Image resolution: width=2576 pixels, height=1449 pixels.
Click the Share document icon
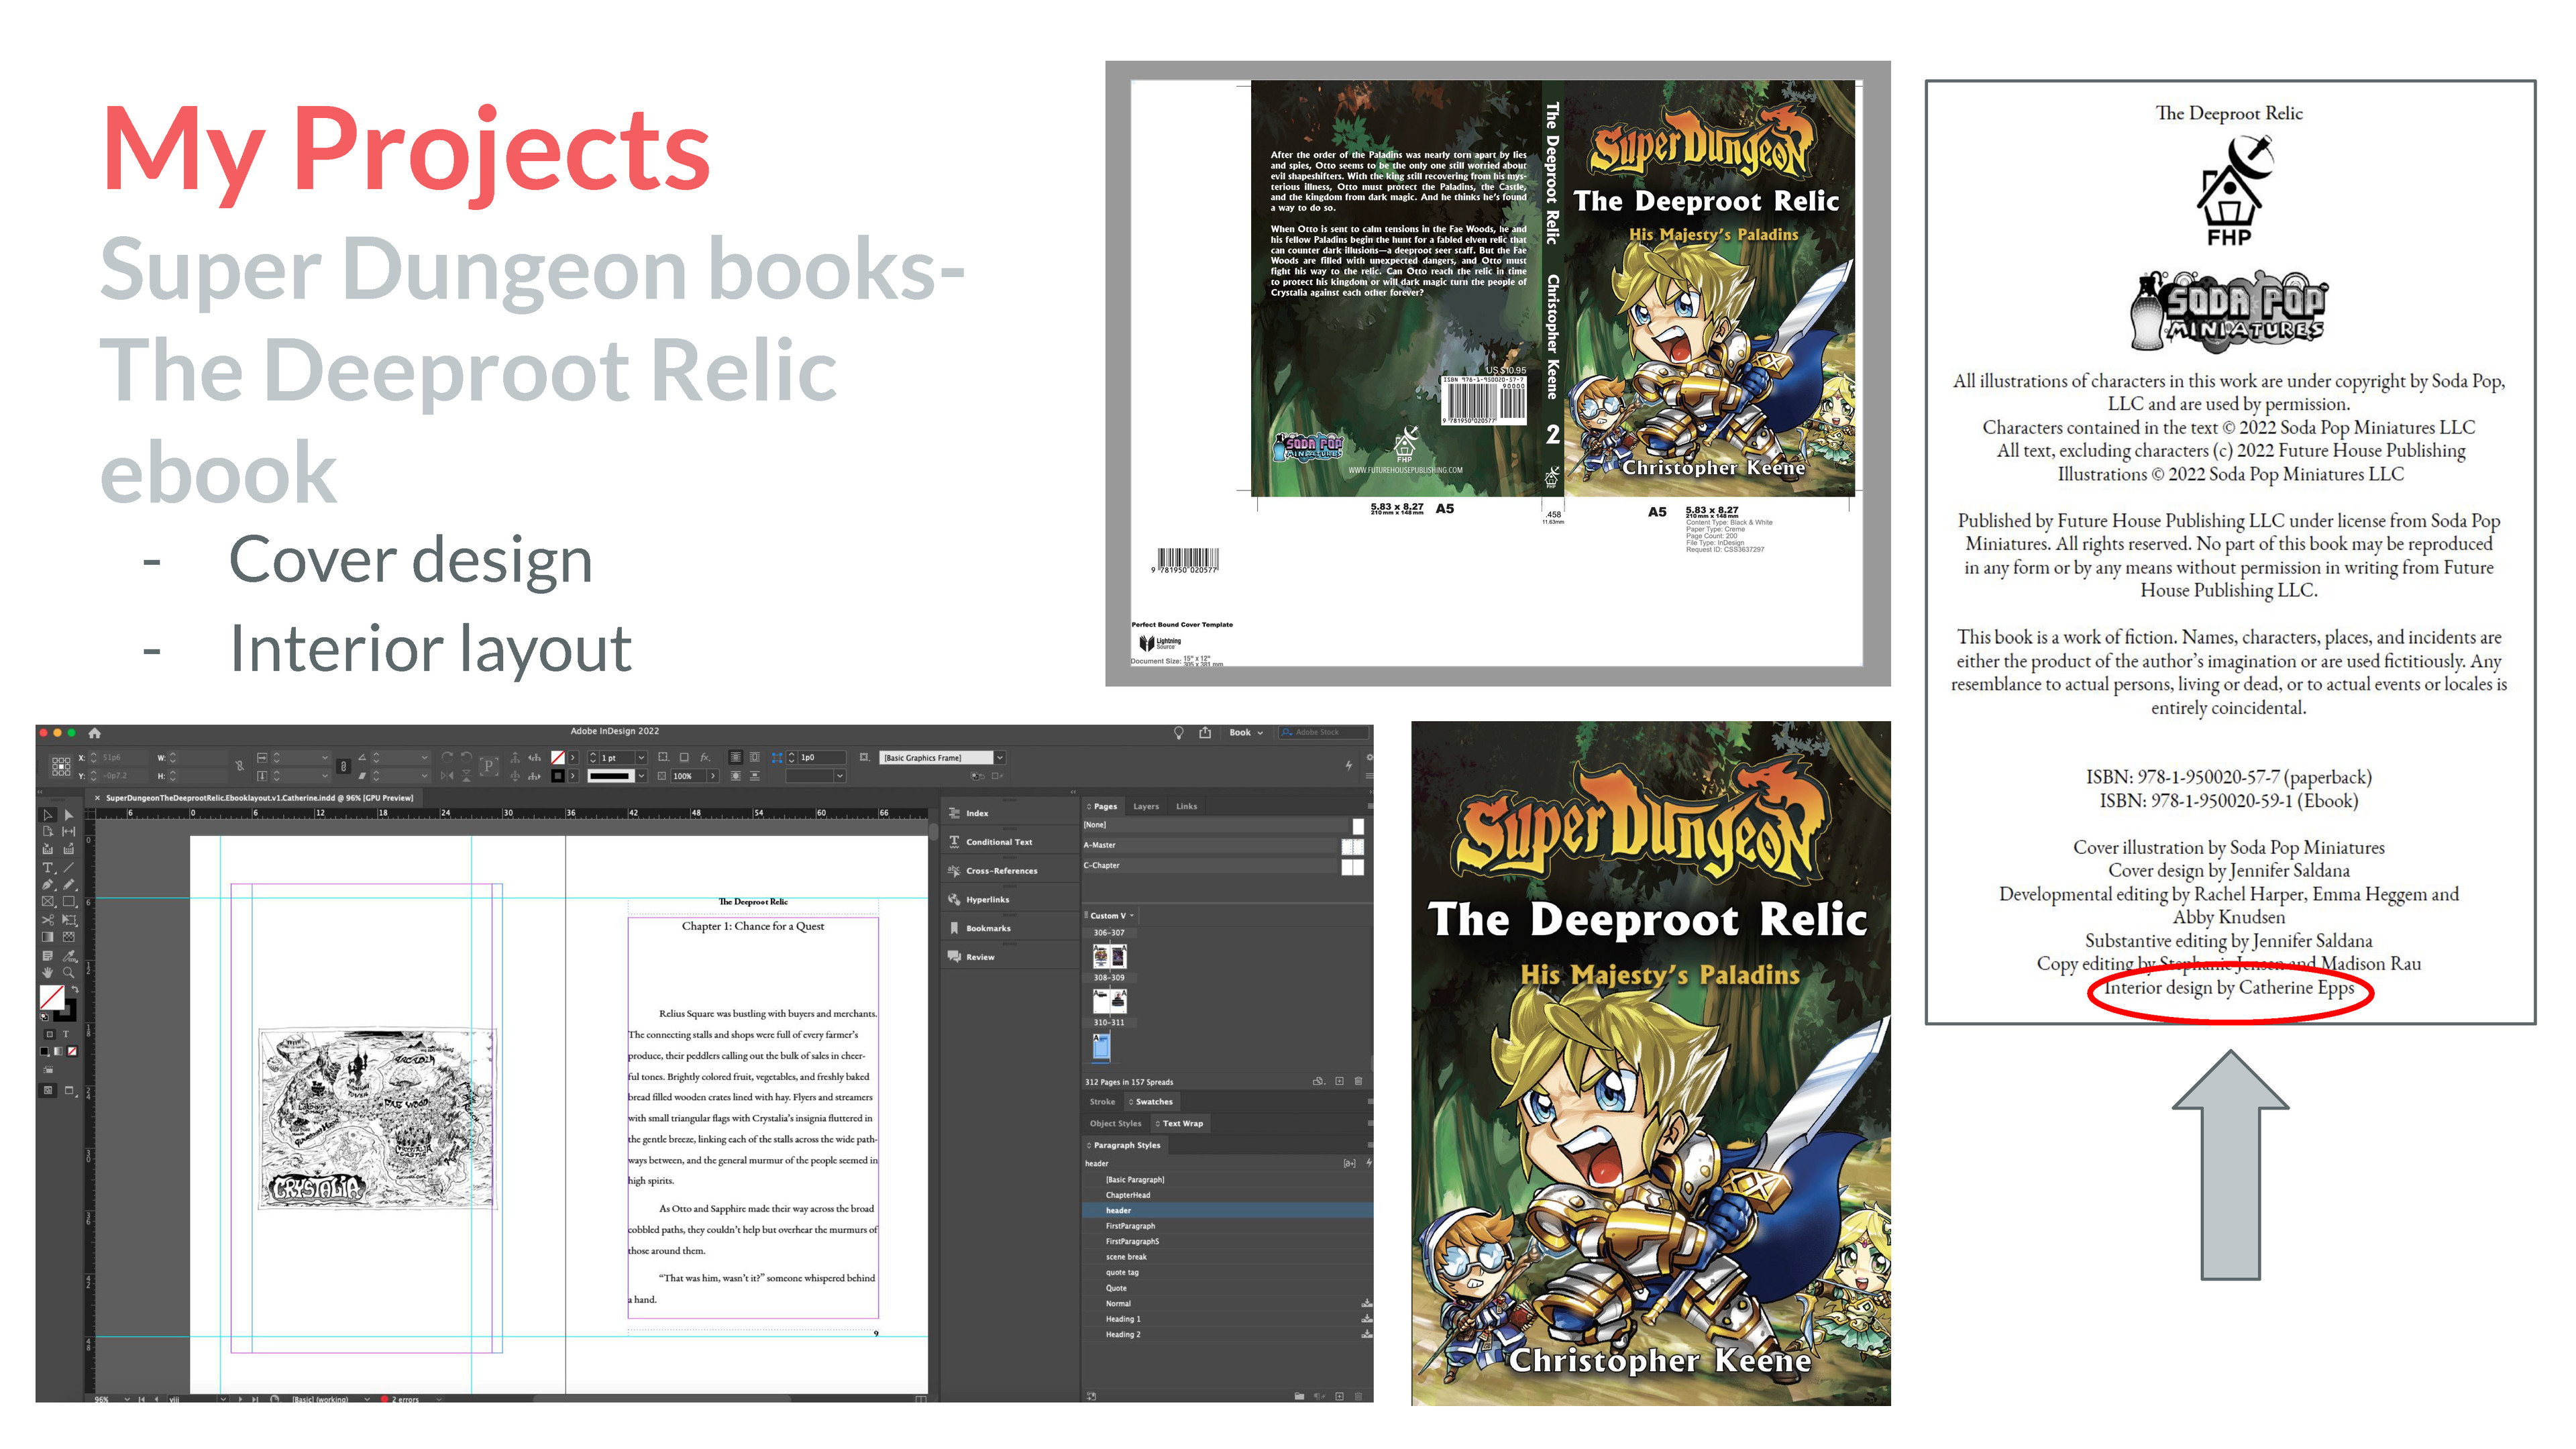(1205, 732)
